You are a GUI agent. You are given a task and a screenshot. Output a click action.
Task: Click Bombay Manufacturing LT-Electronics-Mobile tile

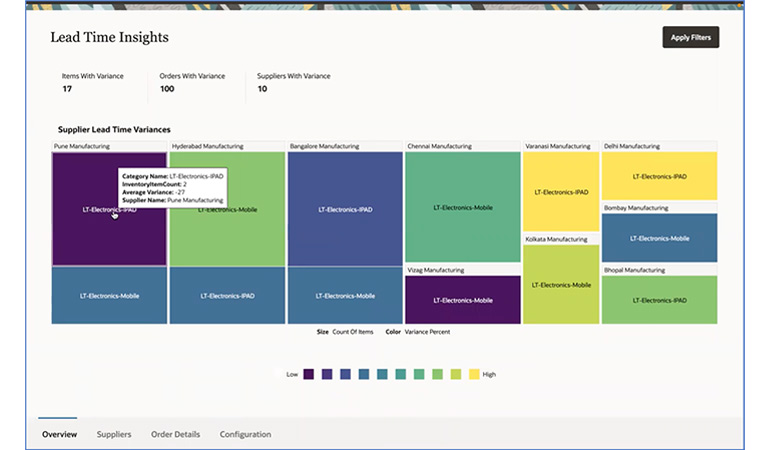pos(659,238)
